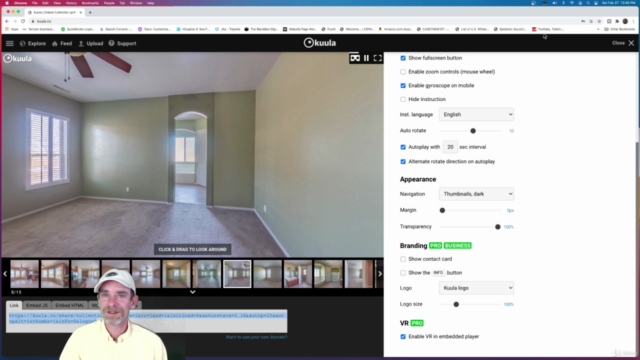Adjust the Logo size slider
The height and width of the screenshot is (360, 640).
pos(456,304)
